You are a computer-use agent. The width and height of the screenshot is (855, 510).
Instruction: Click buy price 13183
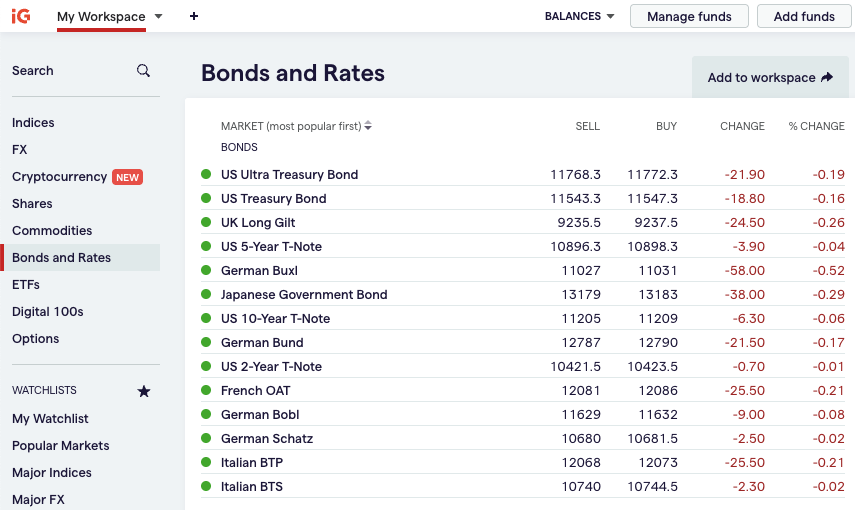click(x=658, y=295)
